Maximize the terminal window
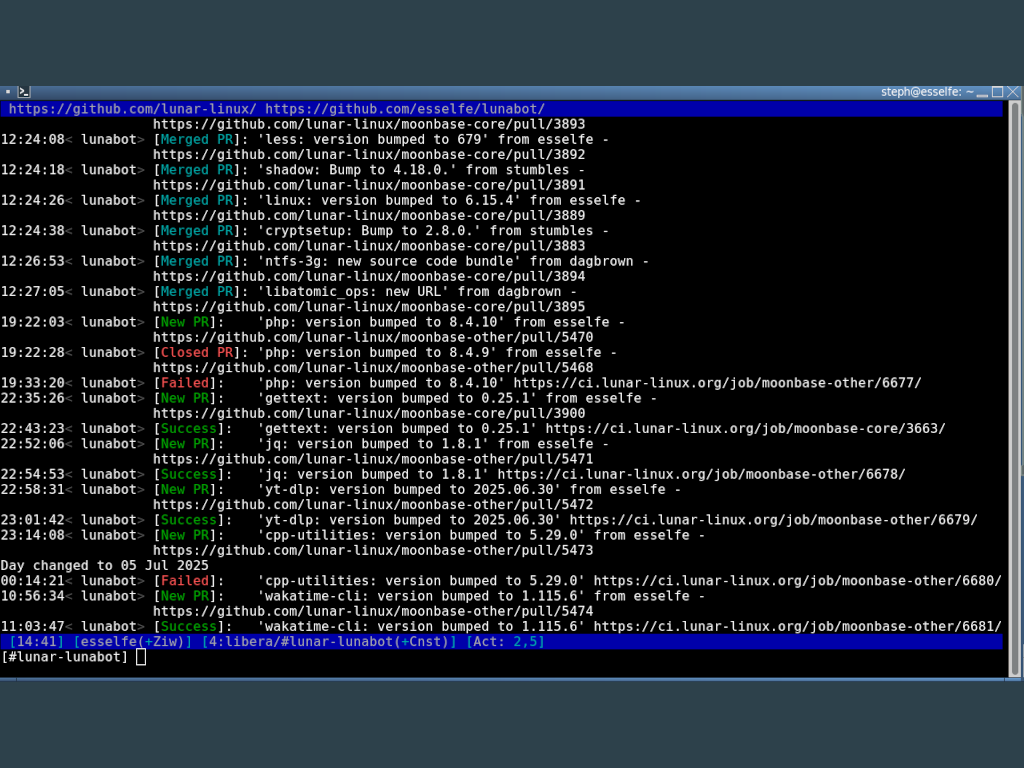This screenshot has width=1024, height=768. pyautogui.click(x=997, y=92)
